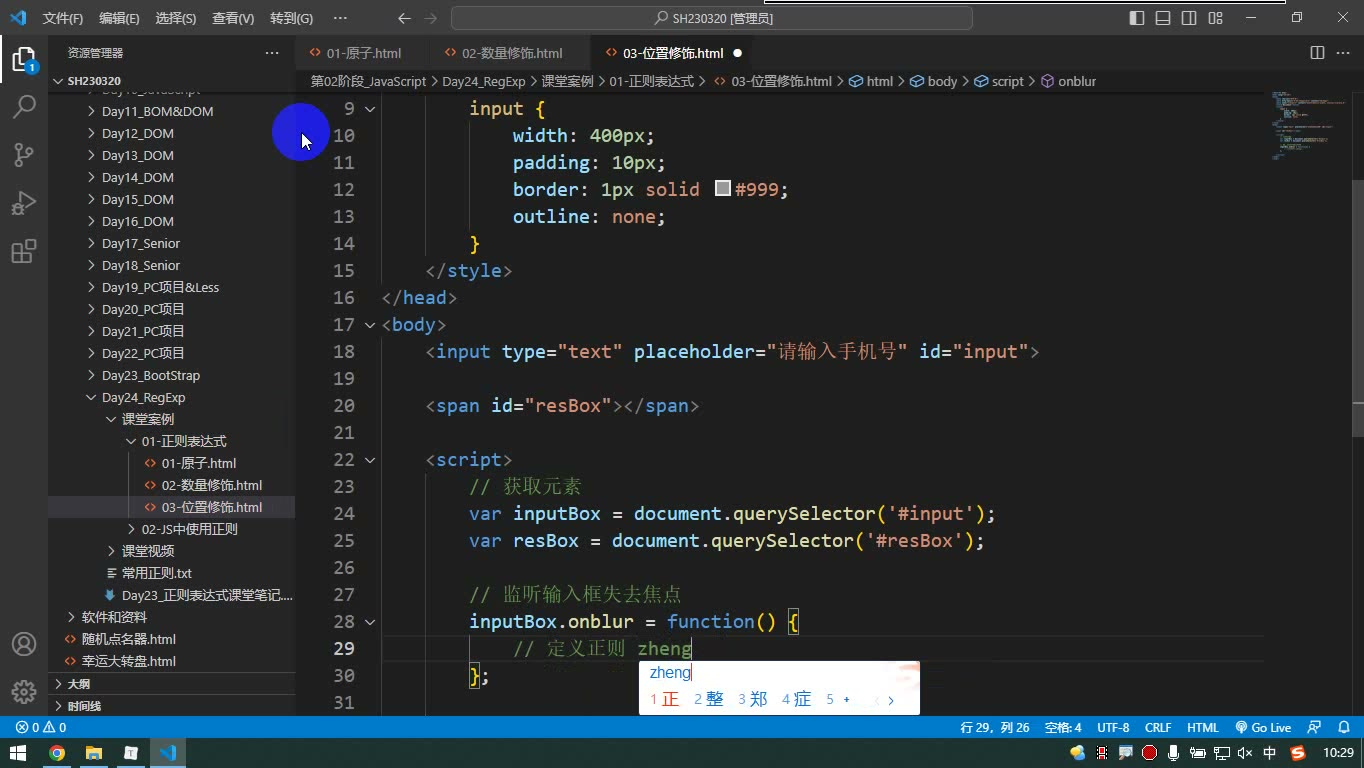The image size is (1364, 768).
Task: Open the 选择(S) menu
Action: tap(176, 18)
